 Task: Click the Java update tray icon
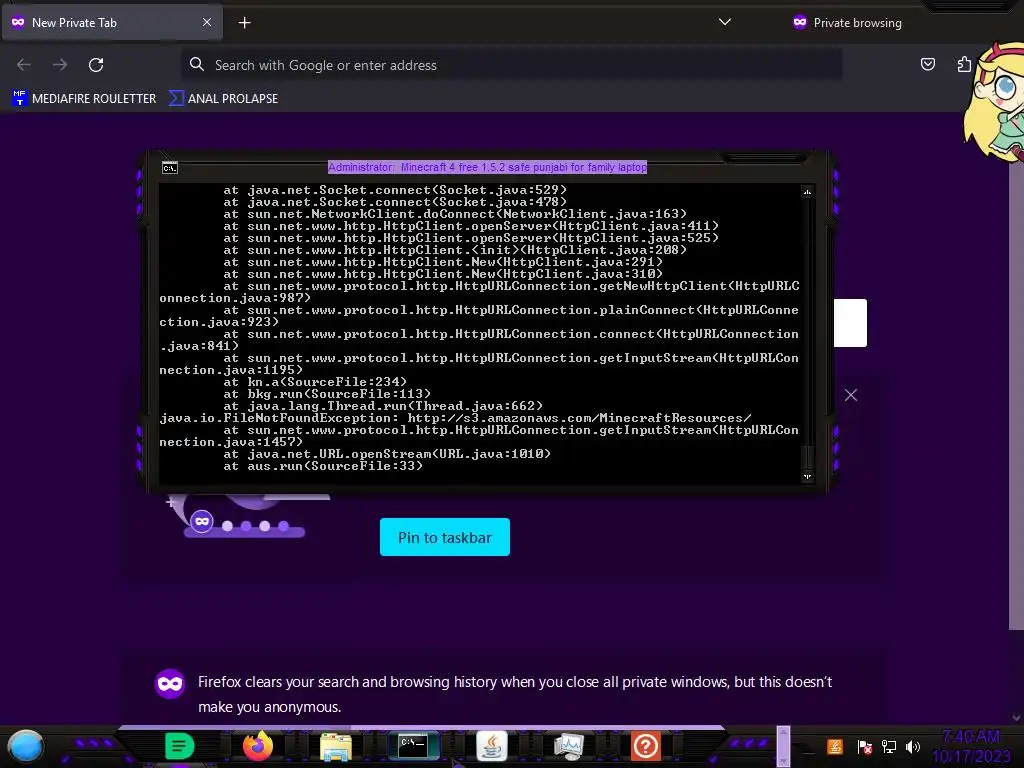pyautogui.click(x=835, y=746)
